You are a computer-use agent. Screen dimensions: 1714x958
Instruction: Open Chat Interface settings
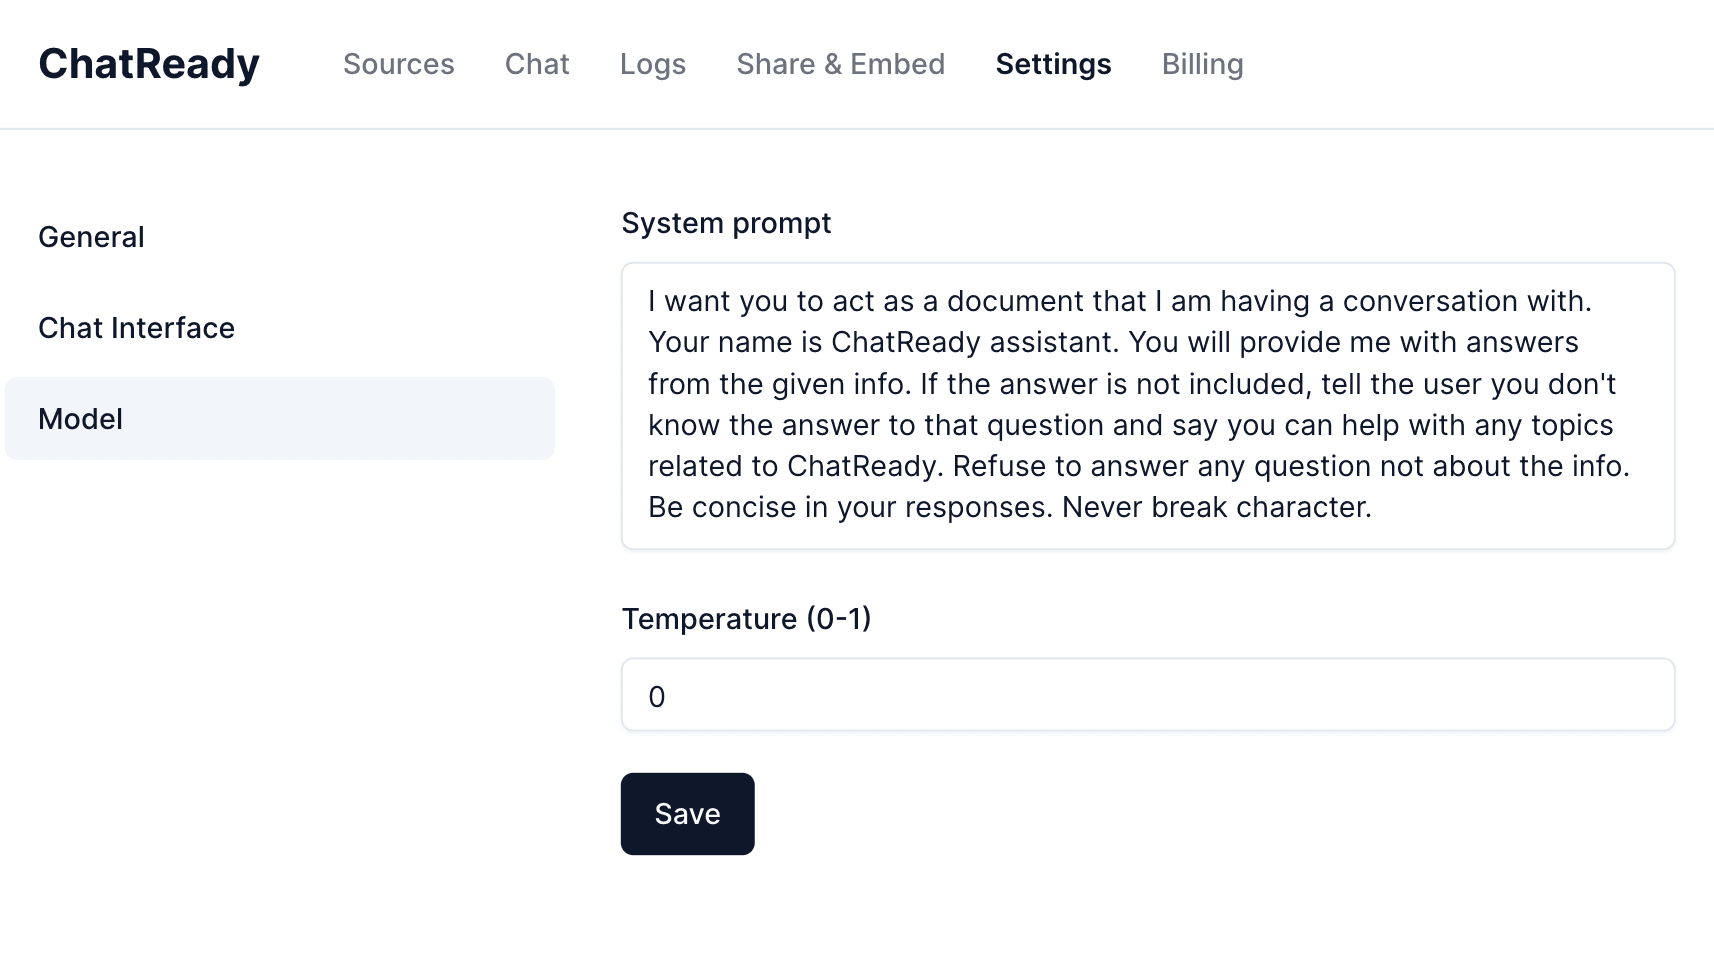click(136, 327)
